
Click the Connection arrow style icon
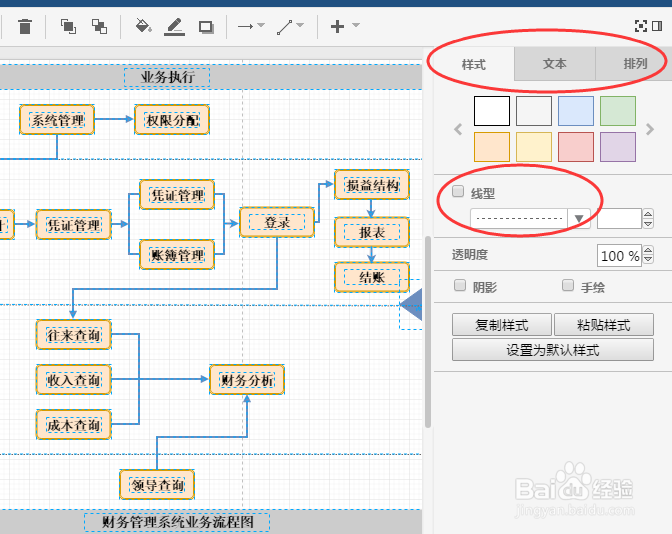click(246, 27)
